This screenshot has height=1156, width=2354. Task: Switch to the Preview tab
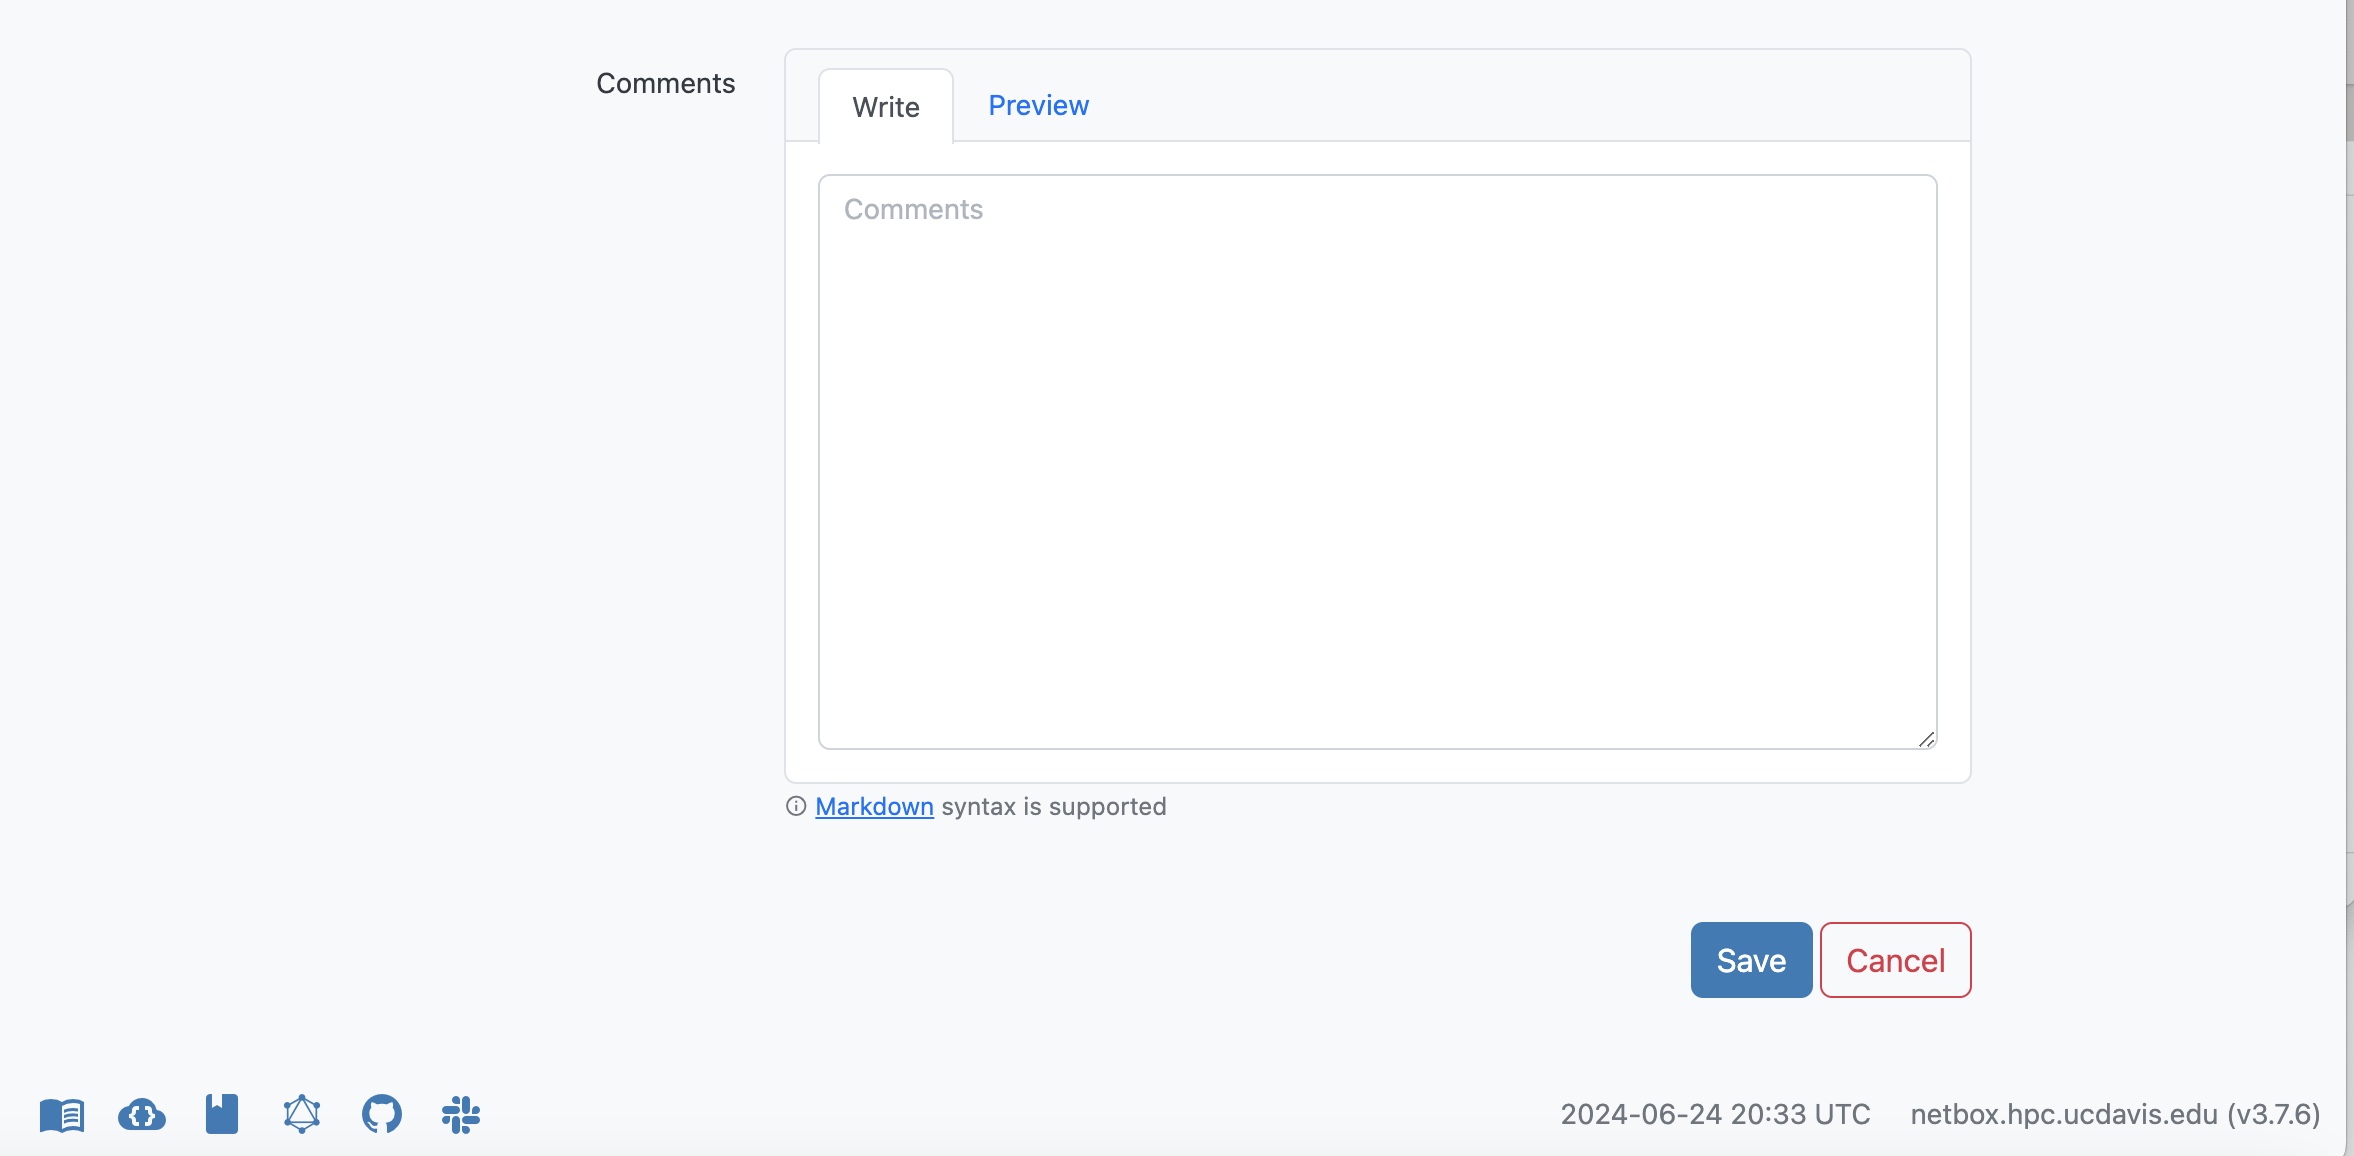coord(1038,105)
